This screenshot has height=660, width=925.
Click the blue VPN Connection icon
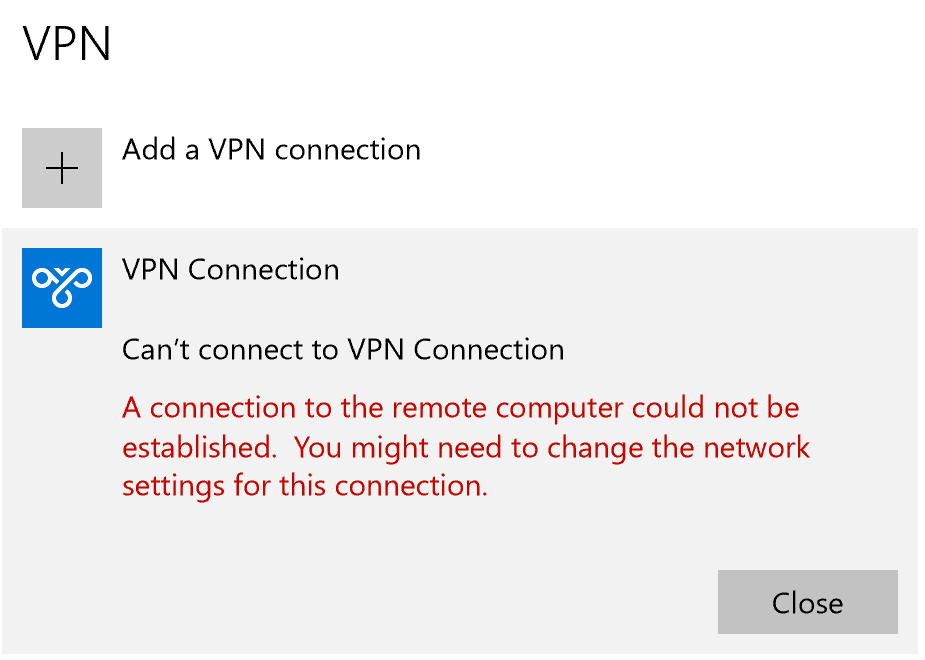(x=62, y=288)
